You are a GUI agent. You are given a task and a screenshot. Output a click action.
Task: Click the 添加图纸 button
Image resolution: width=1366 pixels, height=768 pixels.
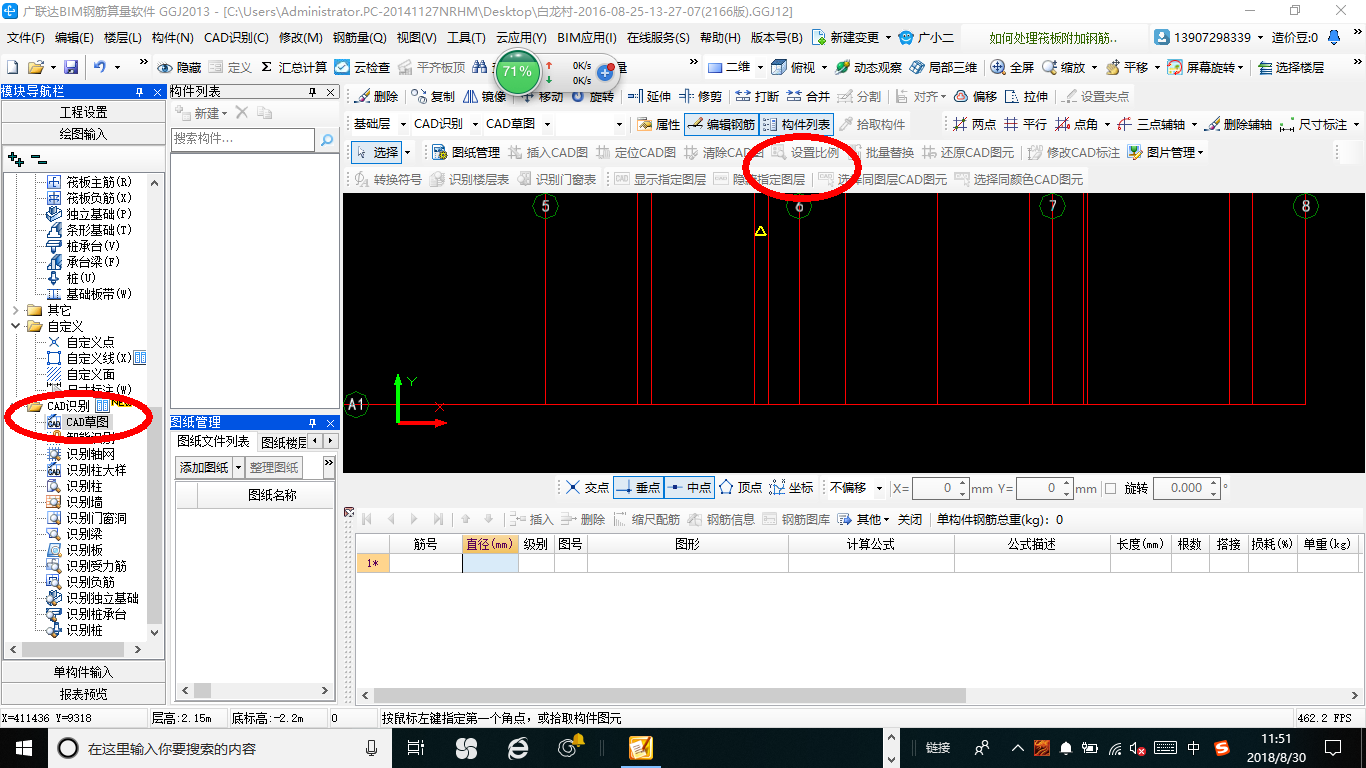[x=204, y=467]
